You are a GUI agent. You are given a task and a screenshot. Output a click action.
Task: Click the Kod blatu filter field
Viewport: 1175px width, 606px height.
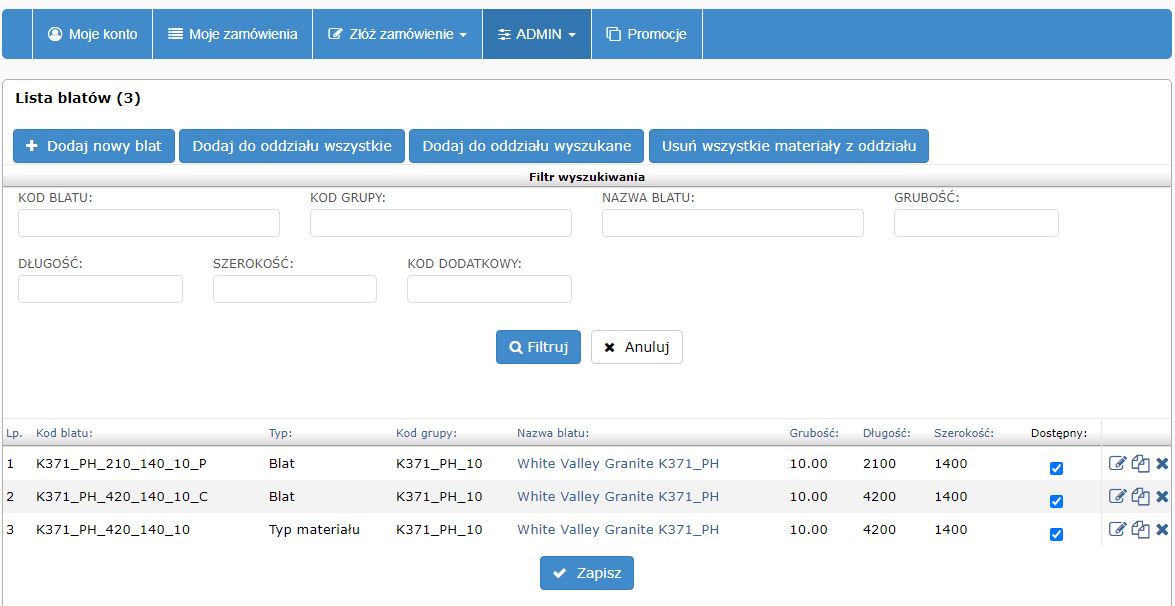(x=149, y=223)
